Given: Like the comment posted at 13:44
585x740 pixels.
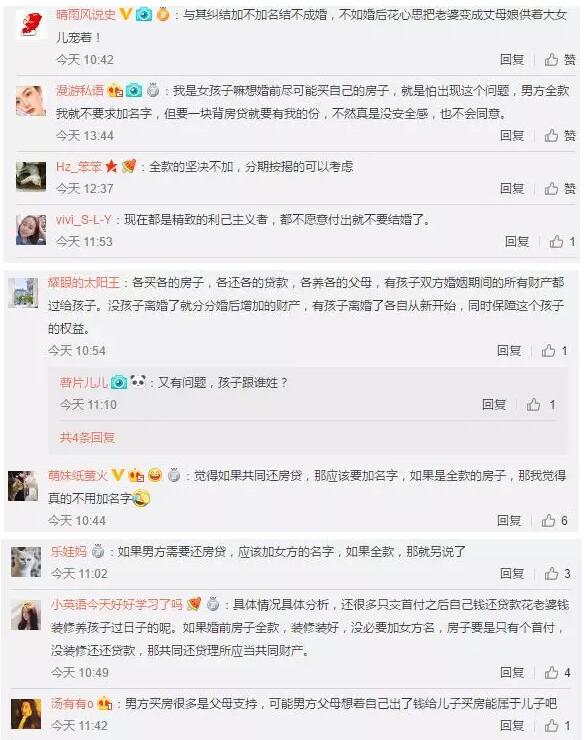Looking at the screenshot, I should (x=560, y=136).
